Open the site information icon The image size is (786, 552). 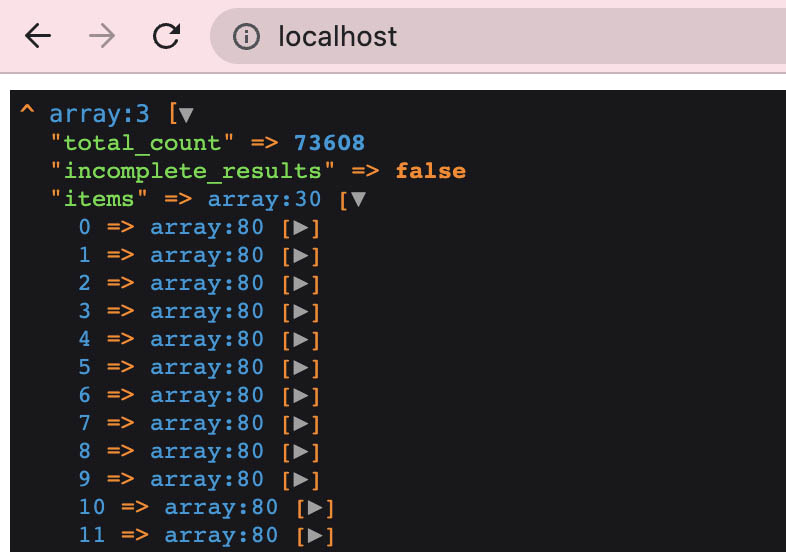(246, 36)
